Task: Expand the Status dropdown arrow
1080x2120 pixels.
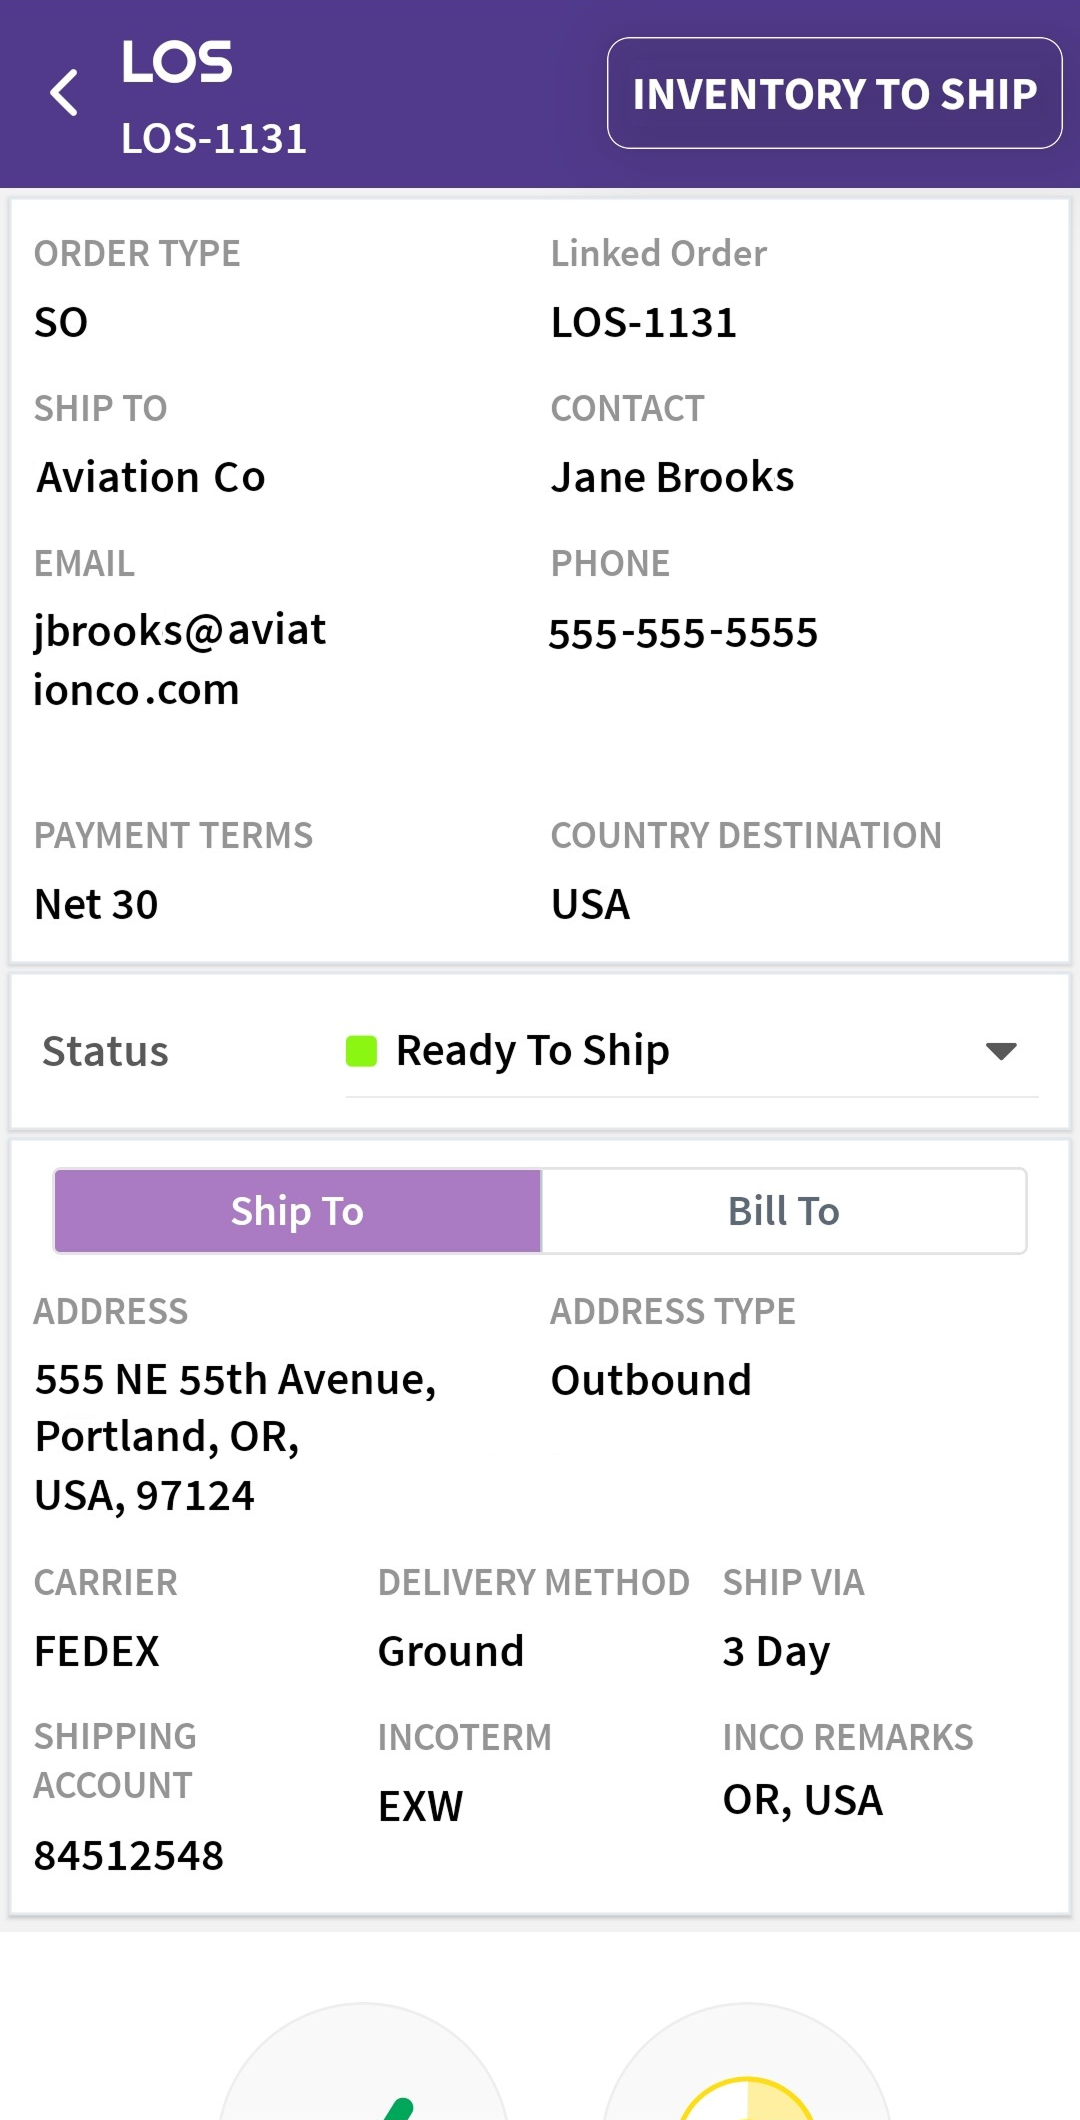Action: coord(1000,1051)
